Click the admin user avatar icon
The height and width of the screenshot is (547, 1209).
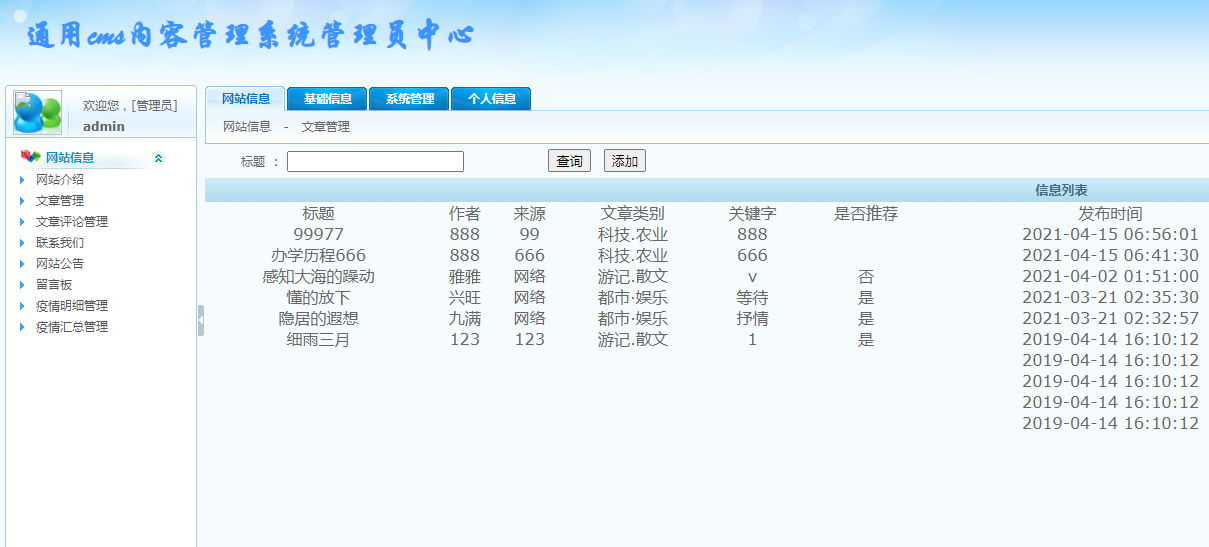coord(37,113)
